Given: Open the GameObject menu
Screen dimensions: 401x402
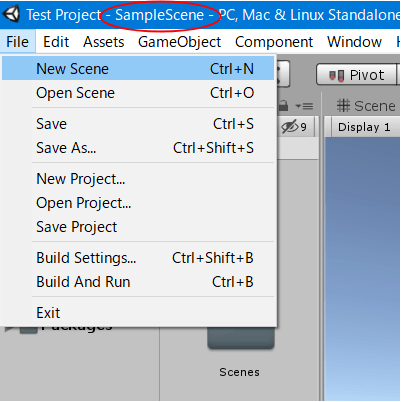Looking at the screenshot, I should pyautogui.click(x=179, y=42).
